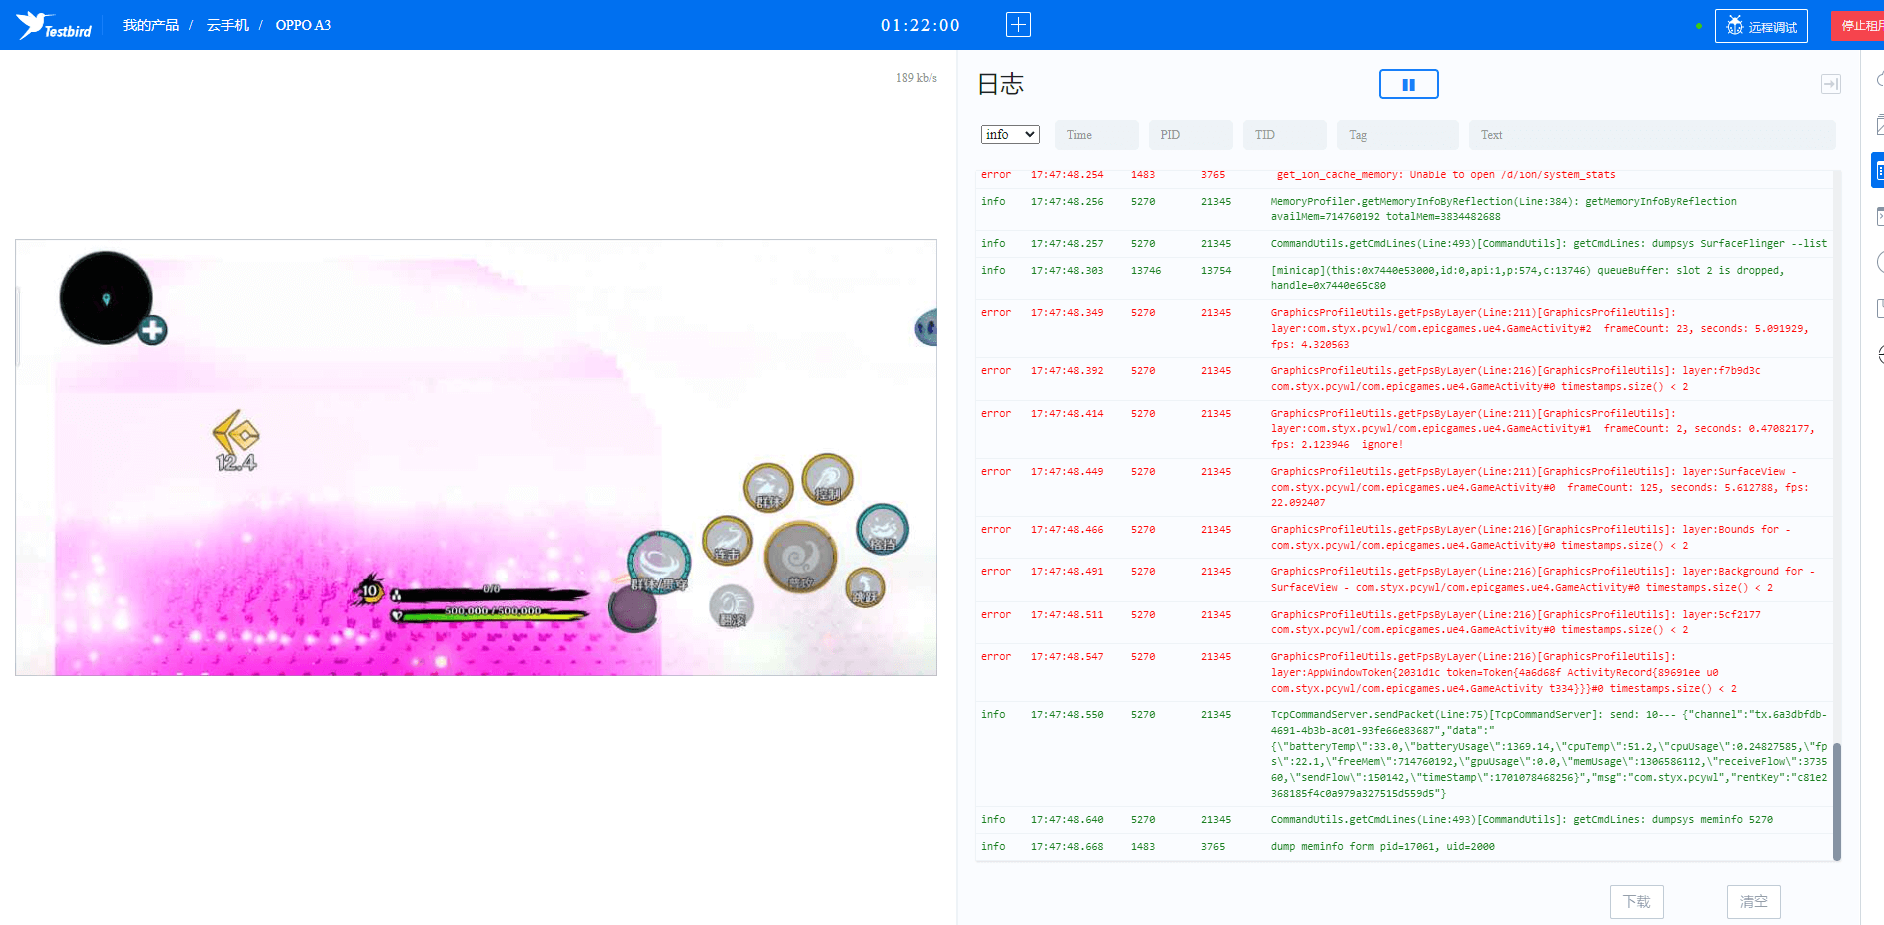Pause the log stream

tap(1408, 84)
